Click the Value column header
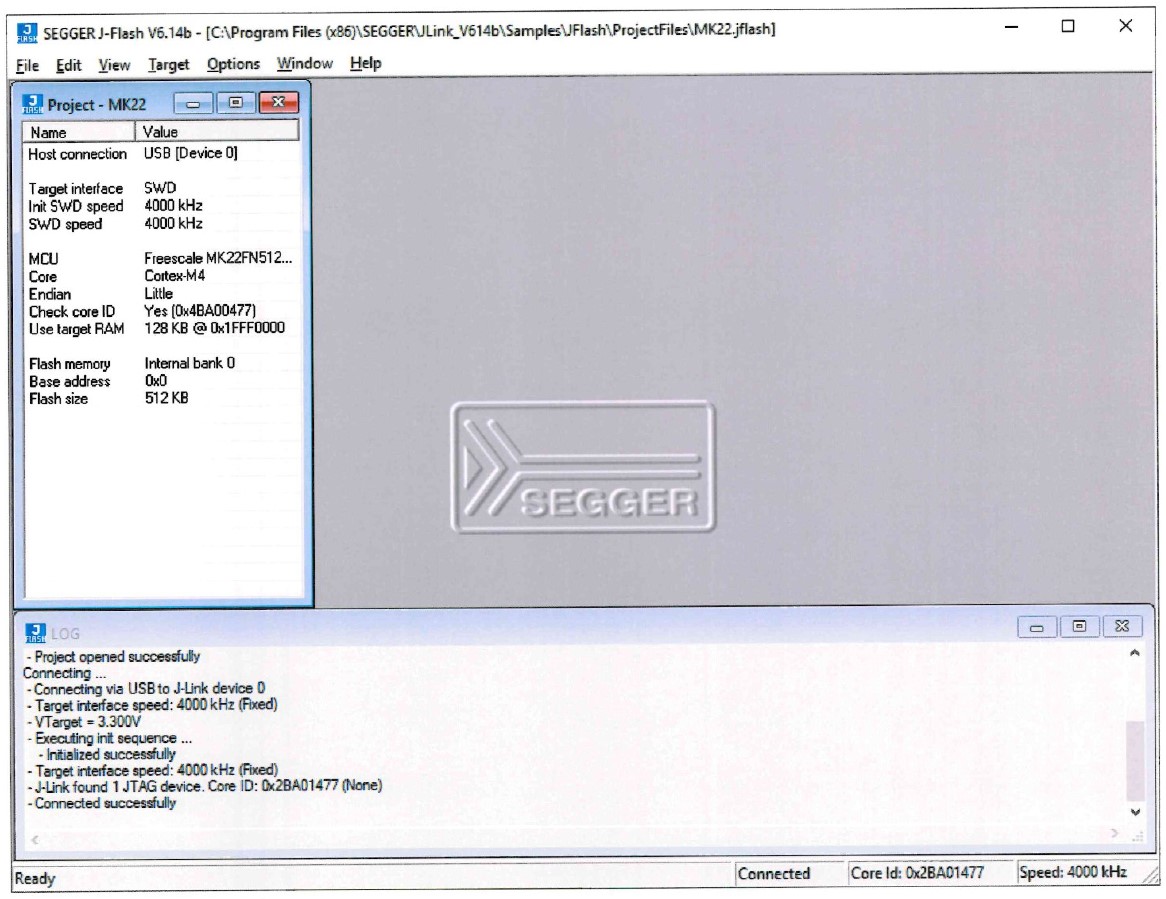1166x899 pixels. [217, 132]
